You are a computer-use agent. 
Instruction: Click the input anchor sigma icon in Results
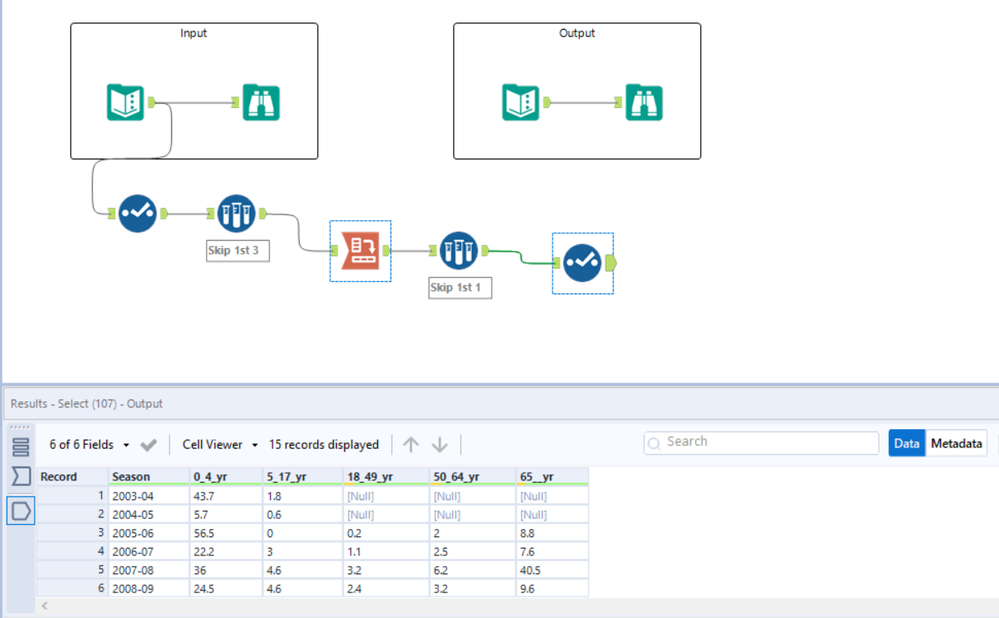click(x=20, y=476)
